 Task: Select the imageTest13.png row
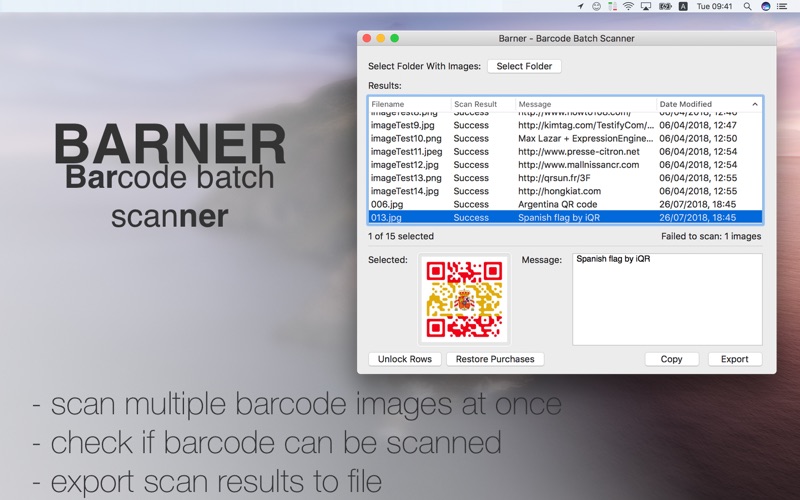tap(565, 178)
